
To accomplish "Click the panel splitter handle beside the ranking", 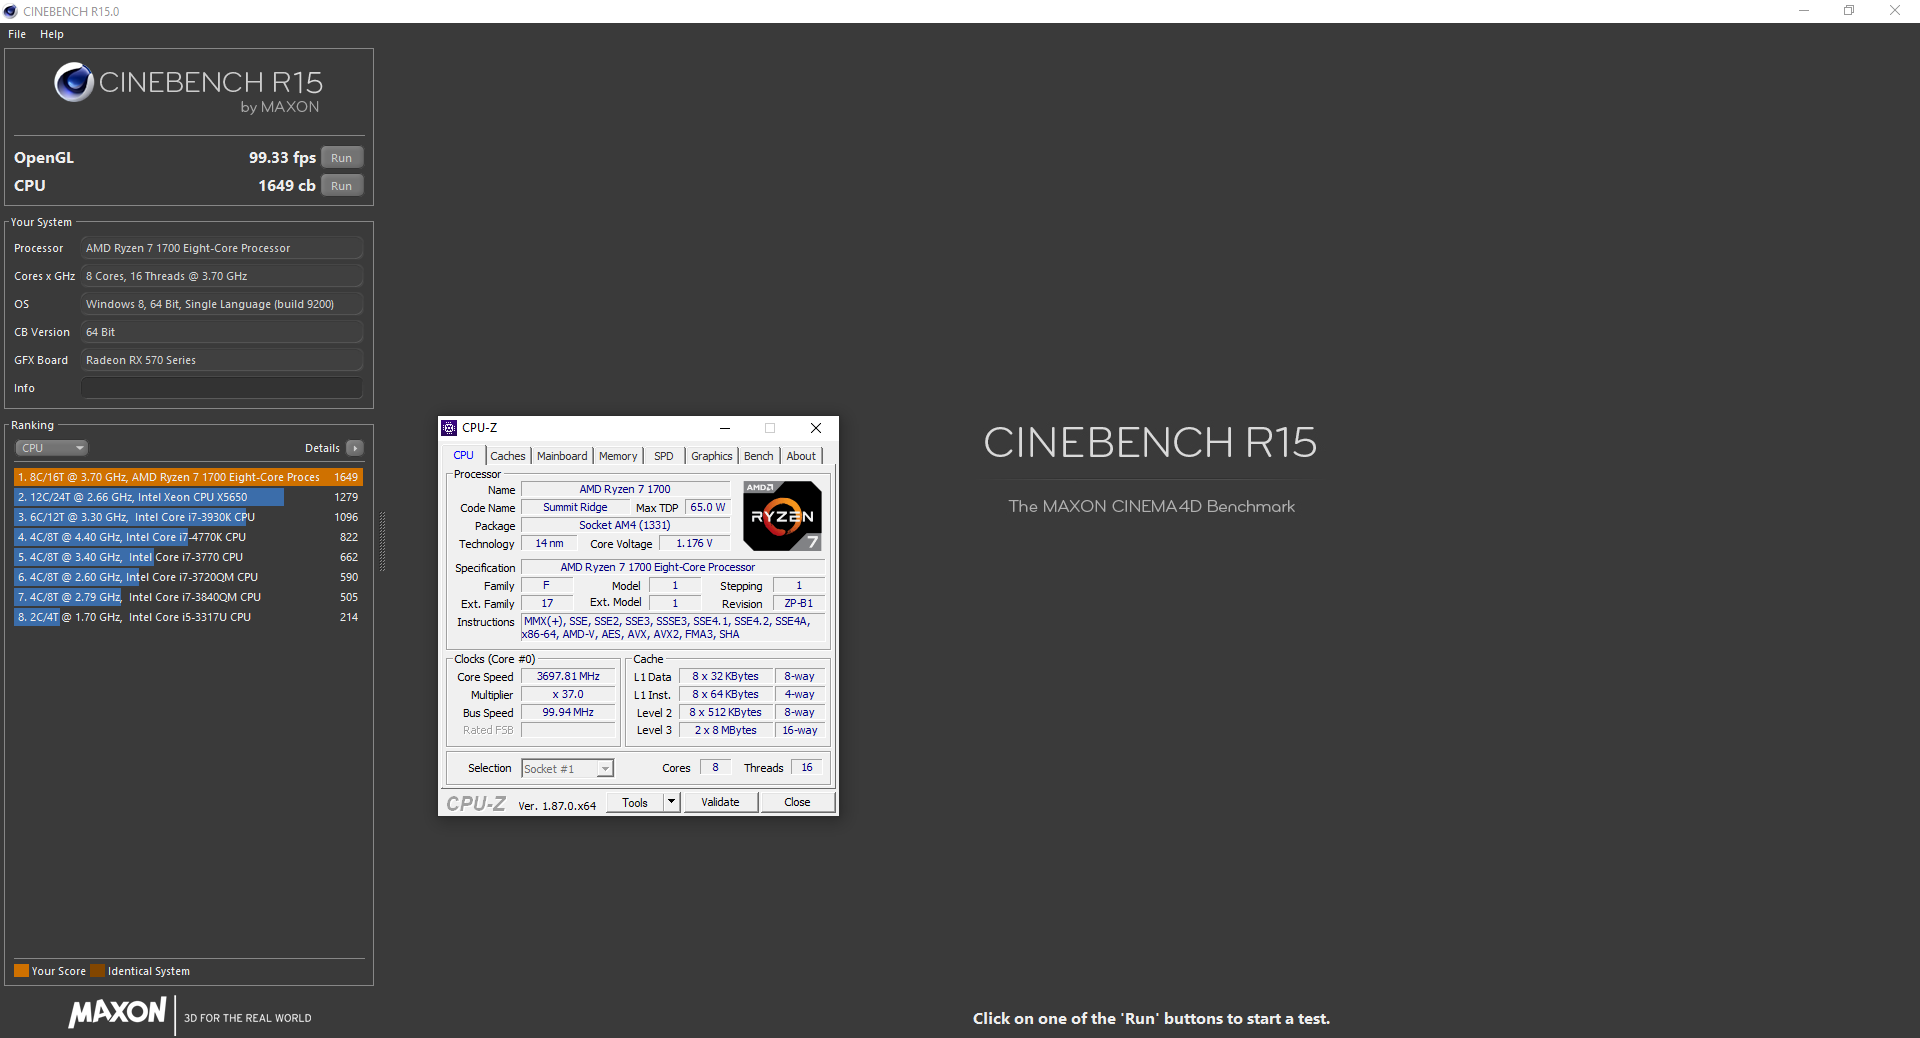I will (x=382, y=541).
